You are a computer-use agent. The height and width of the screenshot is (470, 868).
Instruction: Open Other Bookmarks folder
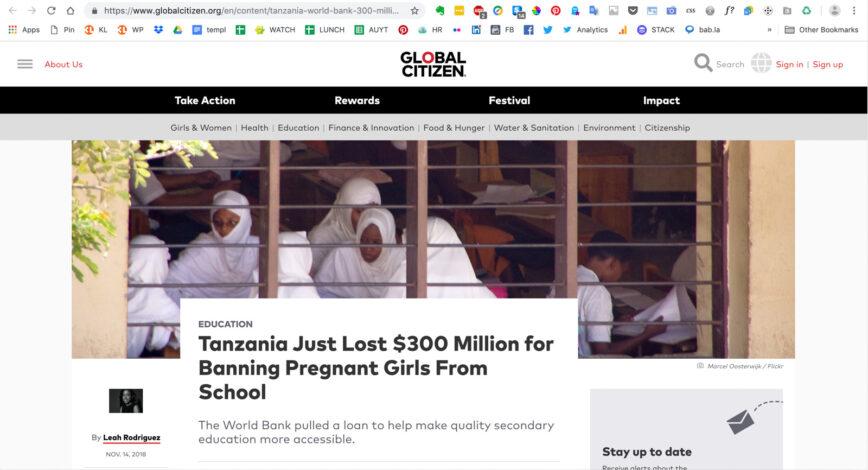[822, 30]
